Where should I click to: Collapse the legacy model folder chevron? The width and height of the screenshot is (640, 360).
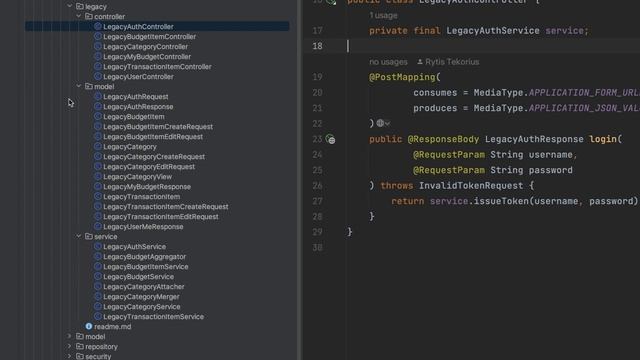79,86
